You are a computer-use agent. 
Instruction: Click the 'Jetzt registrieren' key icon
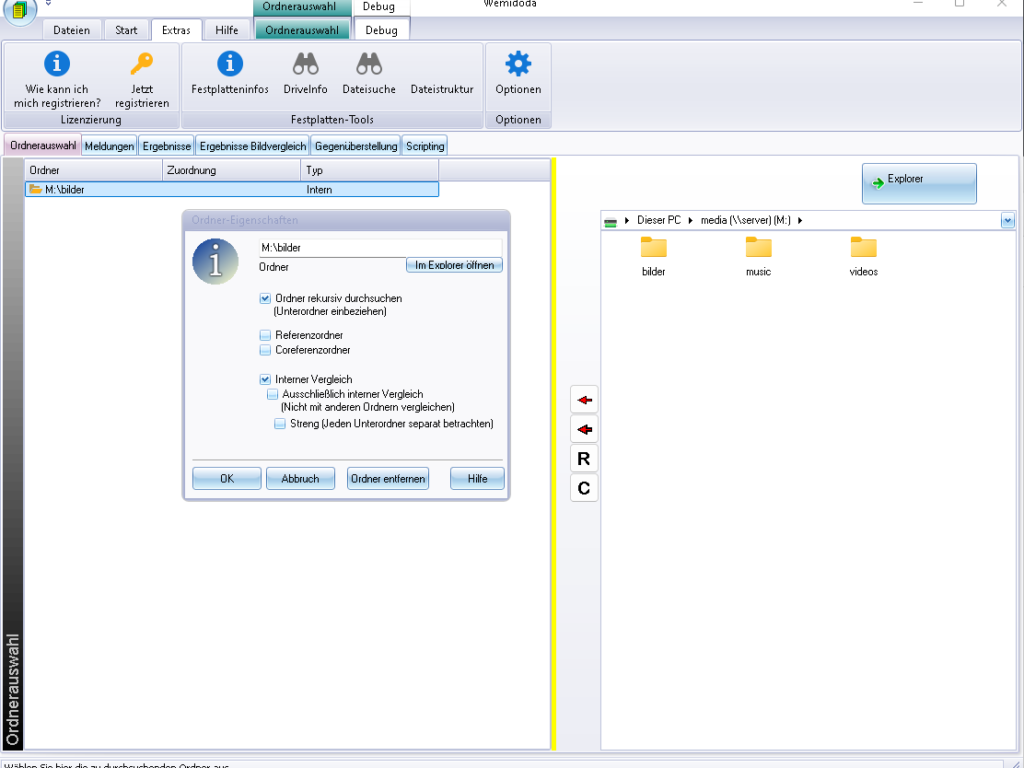[x=142, y=65]
